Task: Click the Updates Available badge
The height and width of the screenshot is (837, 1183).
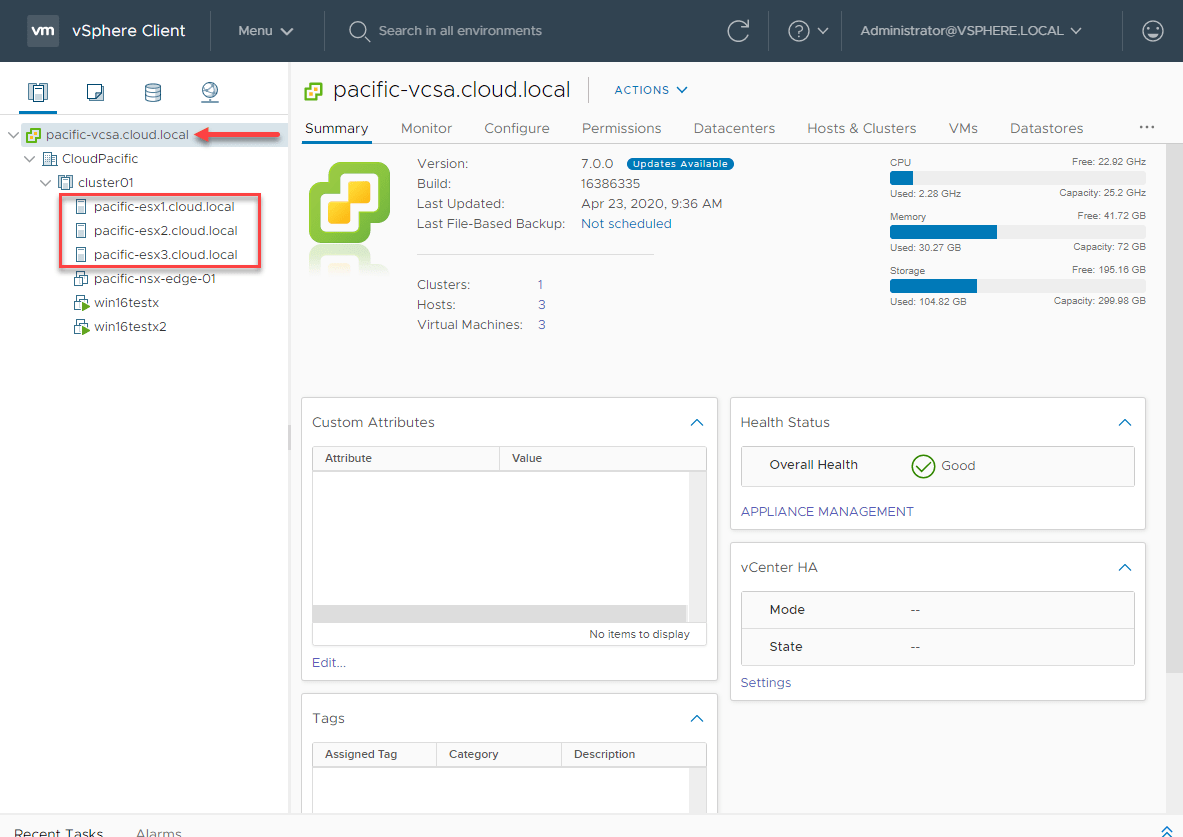Action: (681, 164)
